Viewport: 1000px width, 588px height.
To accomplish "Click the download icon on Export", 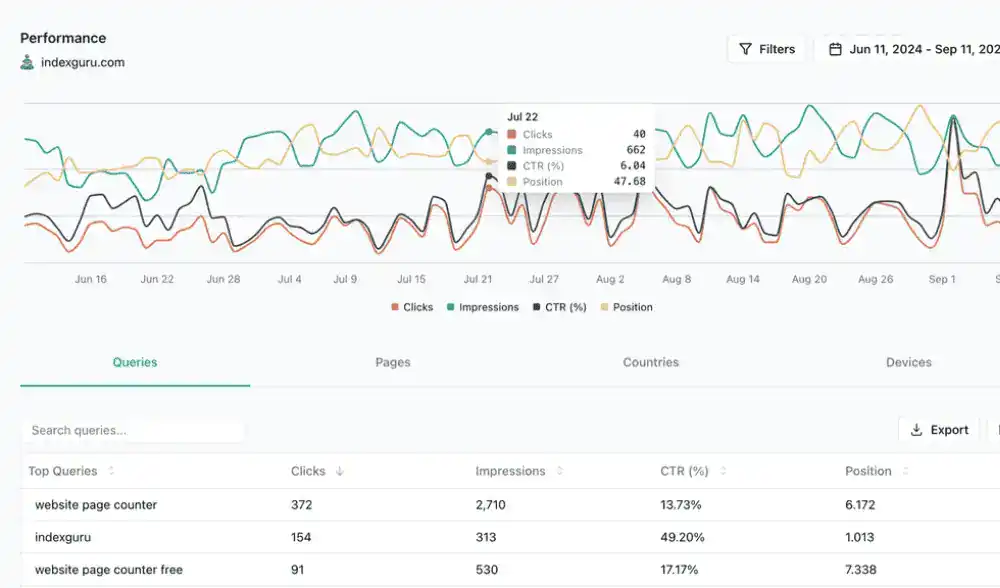I will [x=916, y=430].
